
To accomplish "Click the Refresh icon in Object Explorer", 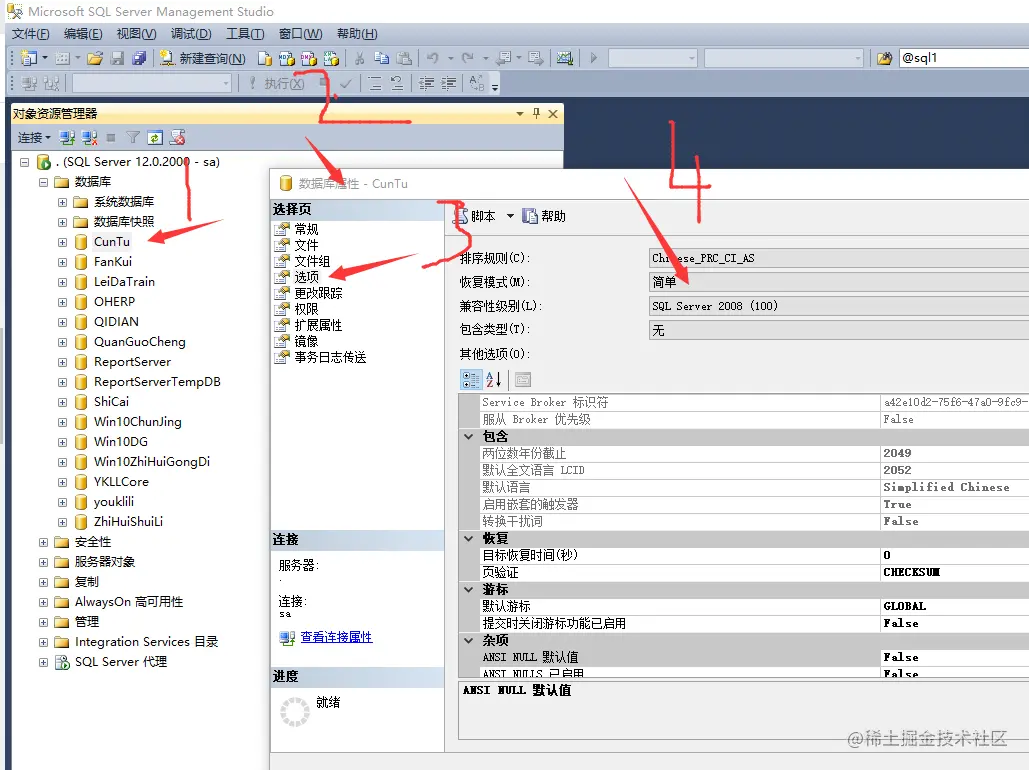I will click(x=155, y=138).
